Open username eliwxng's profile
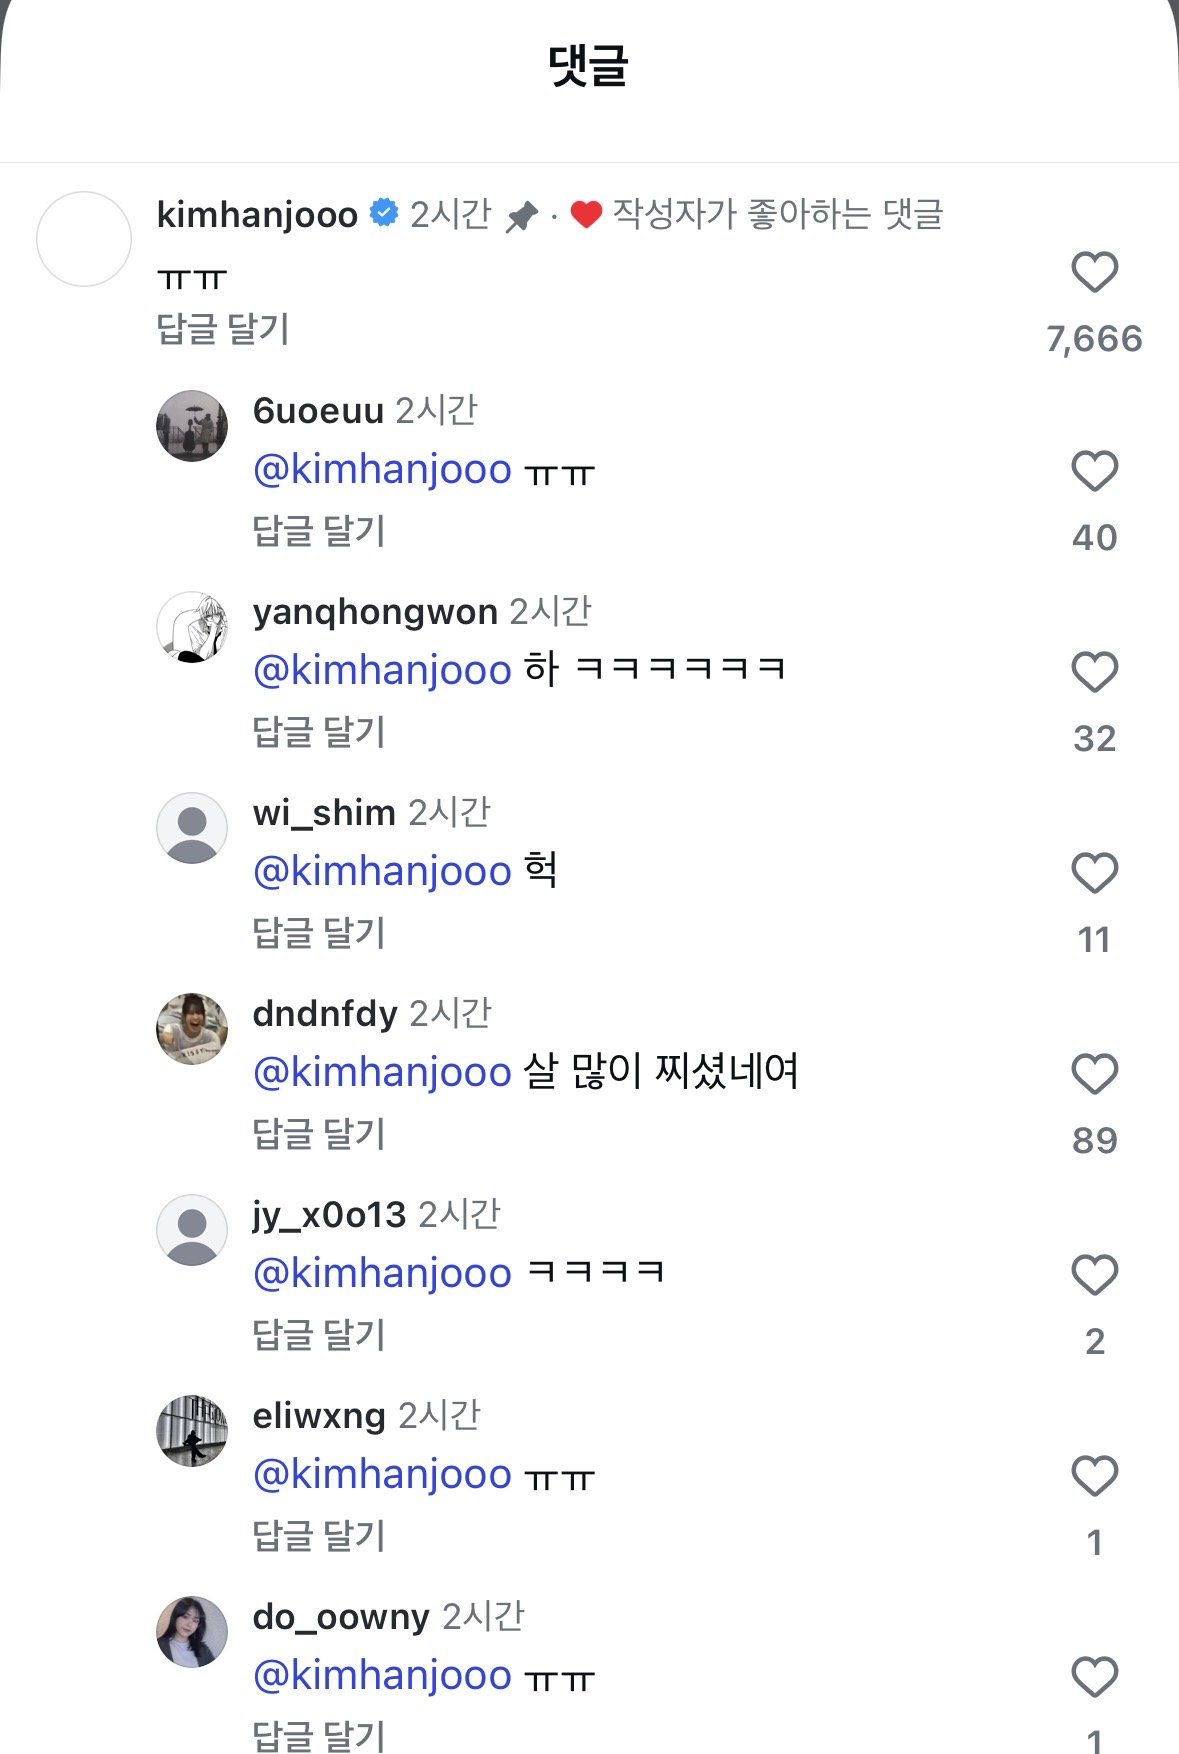Image resolution: width=1179 pixels, height=1754 pixels. (318, 1416)
